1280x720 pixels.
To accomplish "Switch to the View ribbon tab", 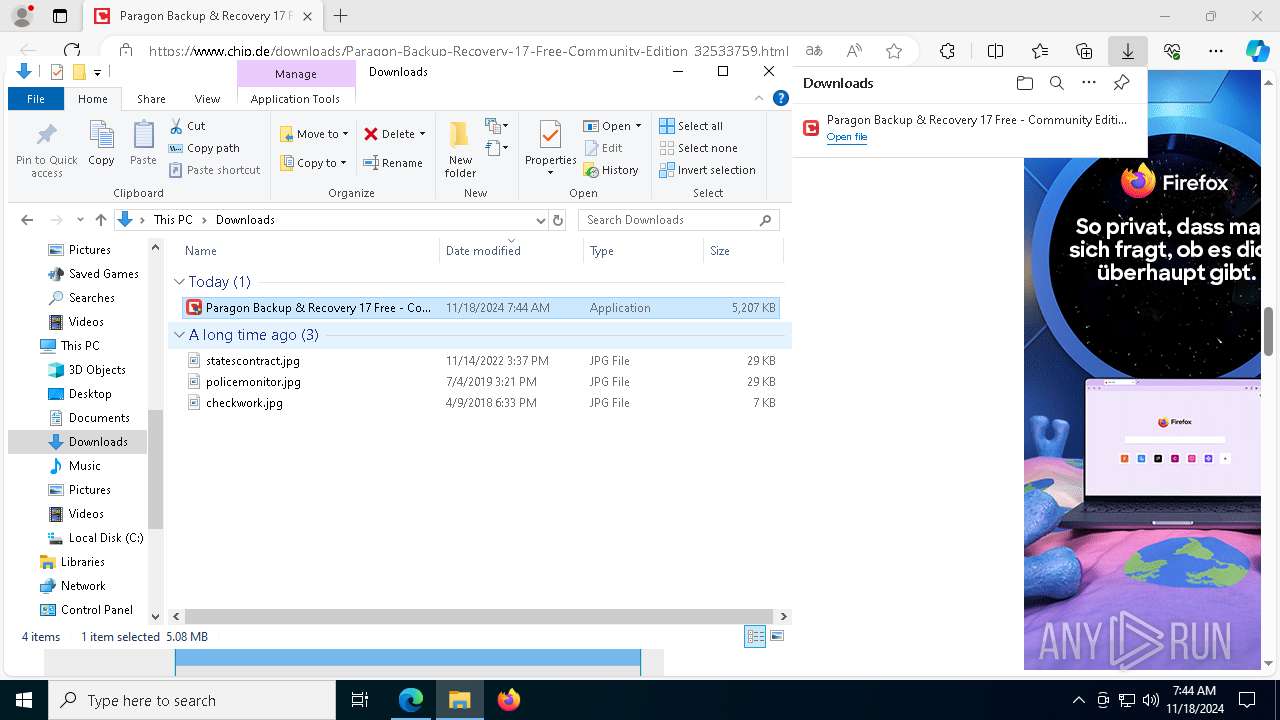I will point(207,99).
